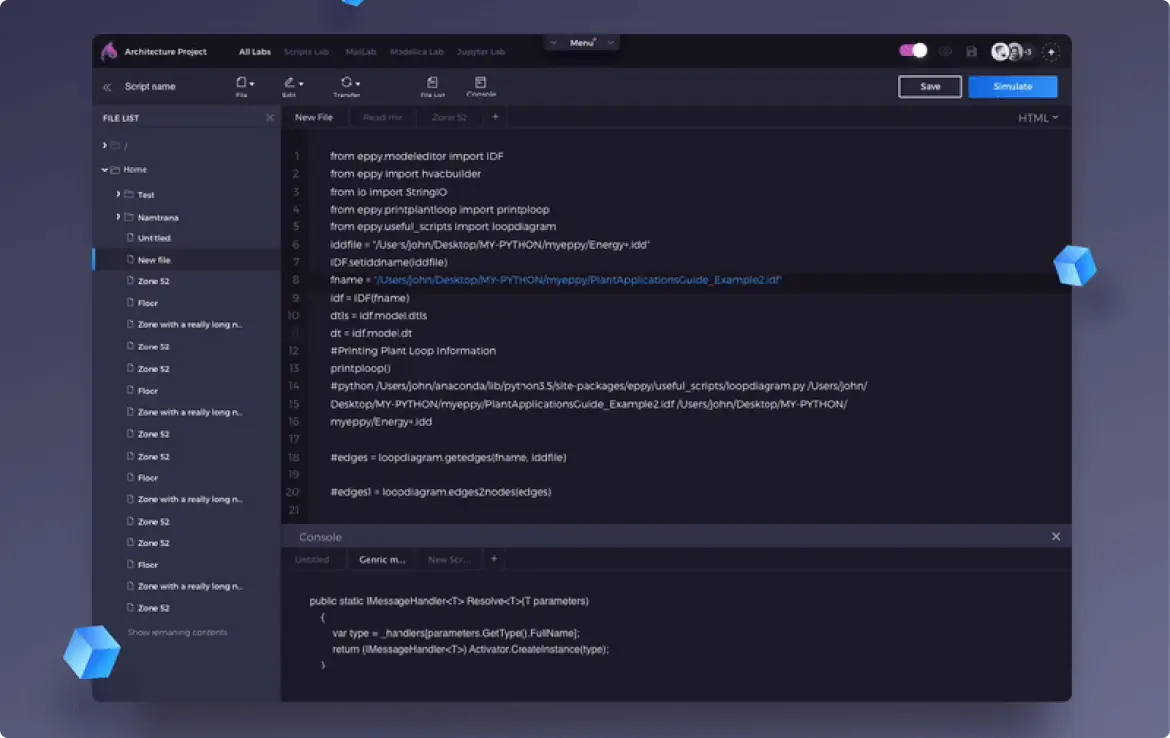The width and height of the screenshot is (1170, 738).
Task: Open the HTML language dropdown
Action: point(1038,118)
